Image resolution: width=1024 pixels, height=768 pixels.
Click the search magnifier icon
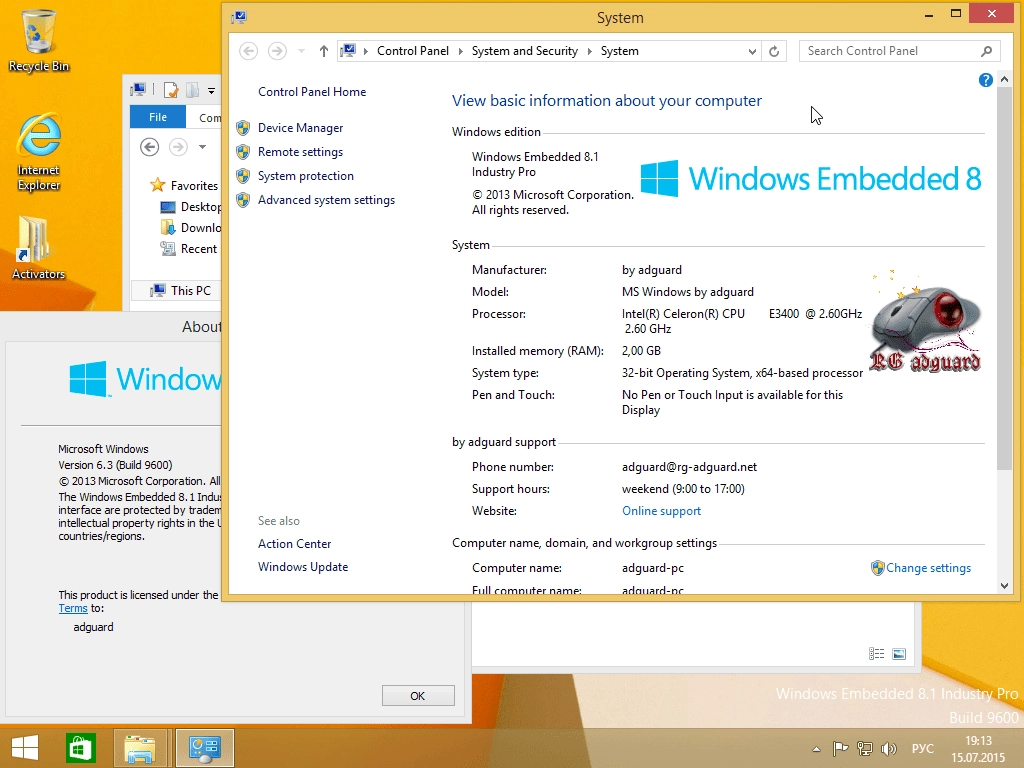986,51
